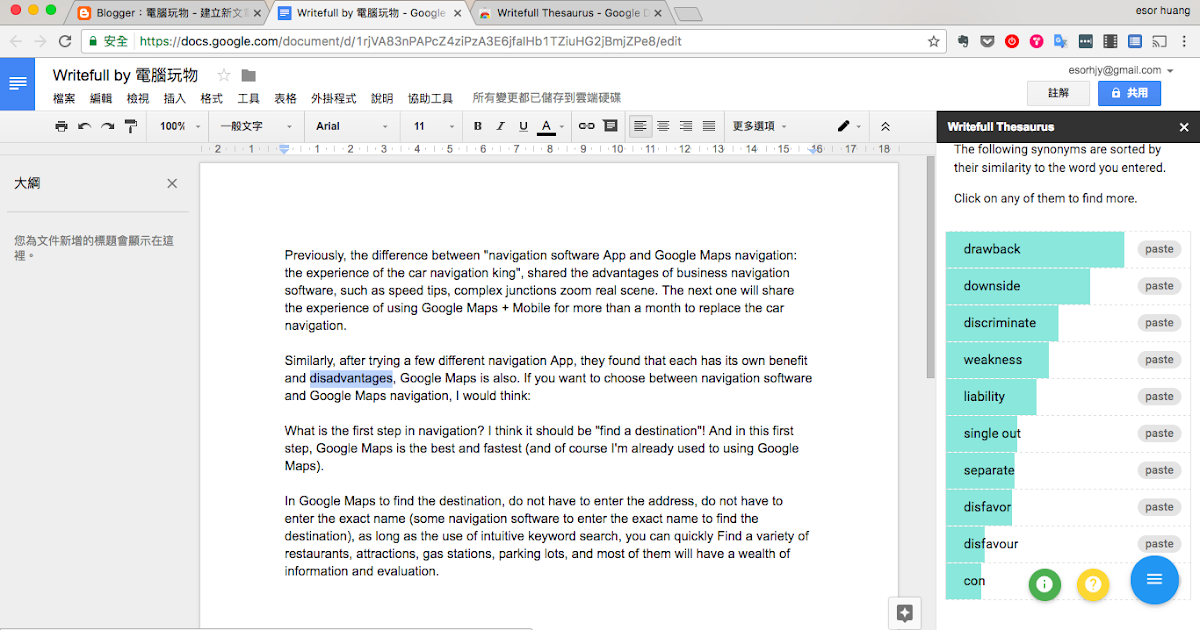Close the Writefull Thesaurus sidebar
The width and height of the screenshot is (1200, 630).
click(1184, 127)
